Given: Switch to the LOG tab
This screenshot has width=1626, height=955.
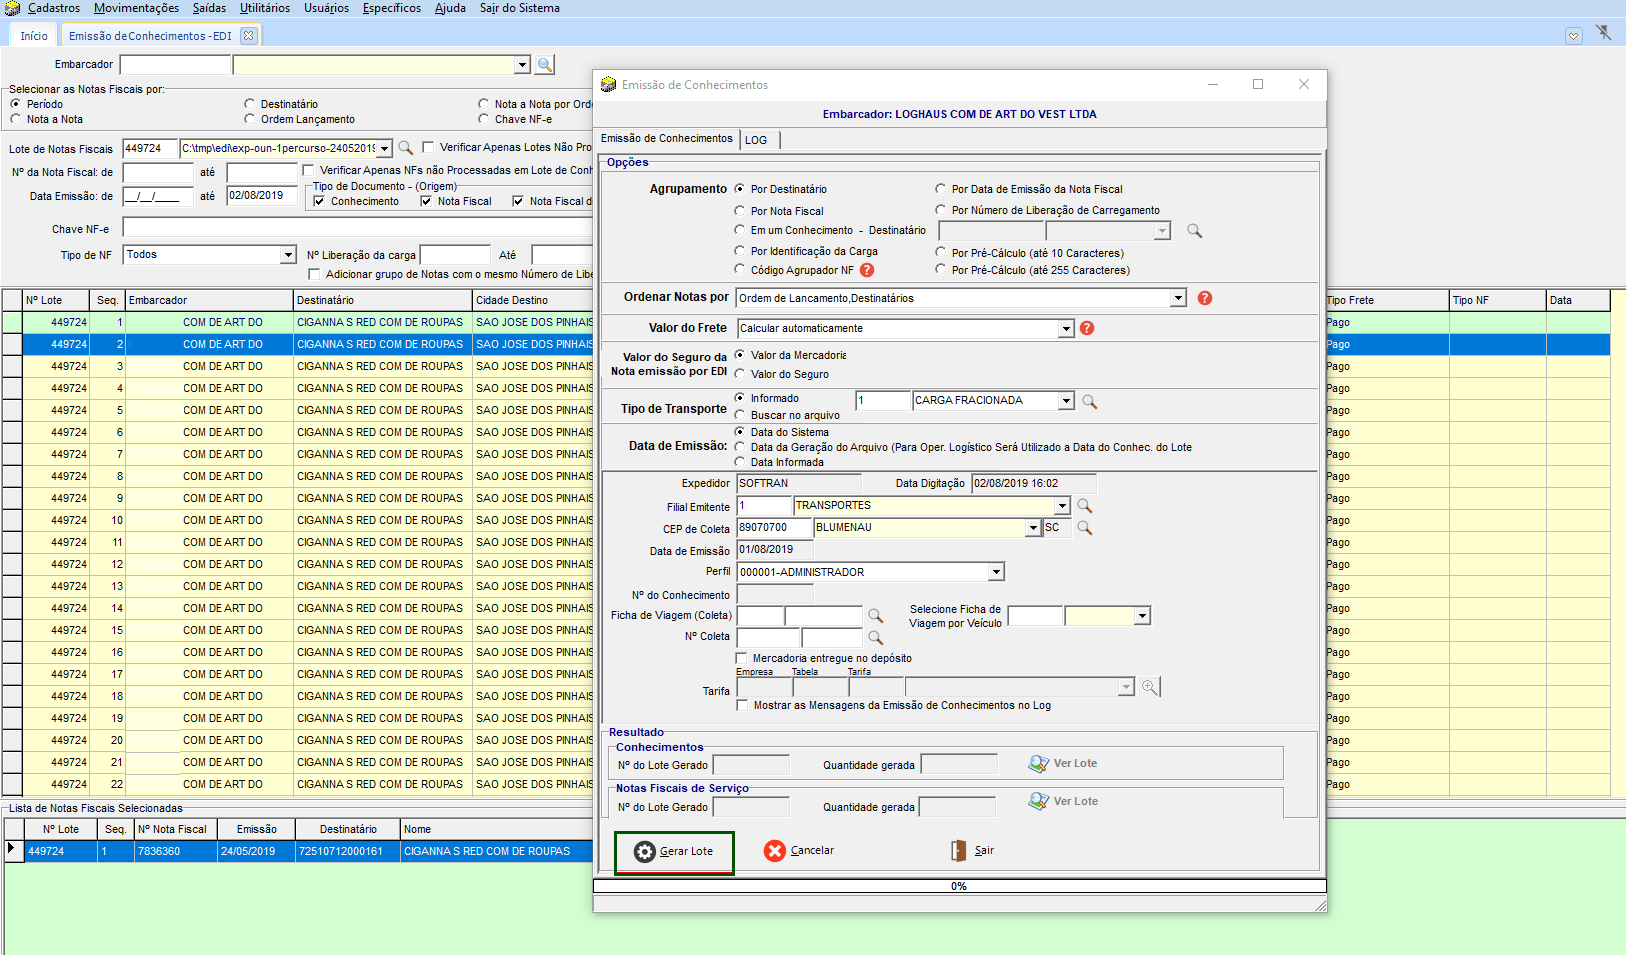Looking at the screenshot, I should [756, 140].
